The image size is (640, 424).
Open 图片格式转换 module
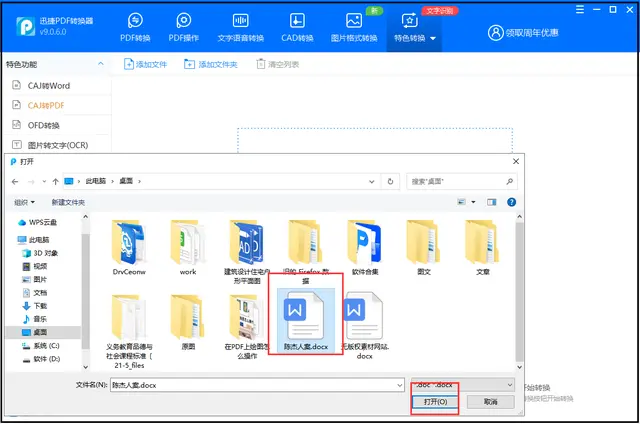coord(354,27)
